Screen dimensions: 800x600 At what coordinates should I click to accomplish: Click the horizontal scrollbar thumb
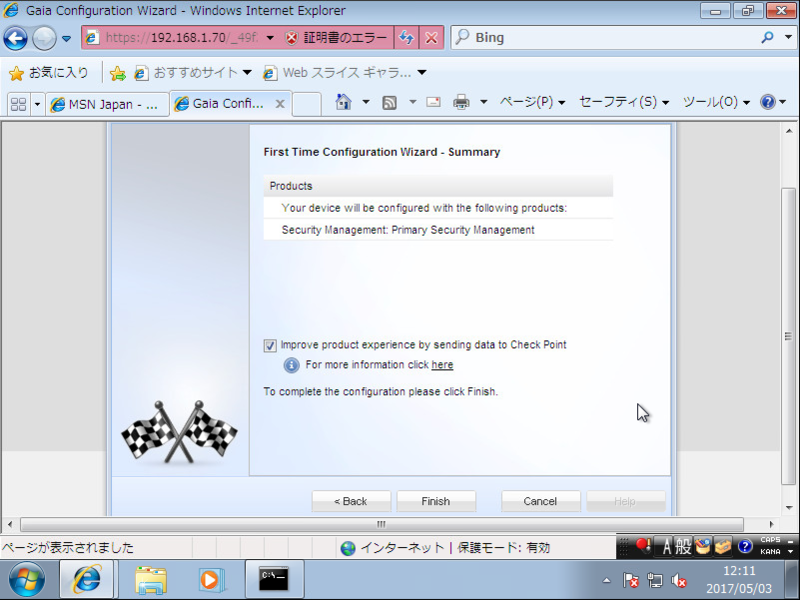click(381, 524)
